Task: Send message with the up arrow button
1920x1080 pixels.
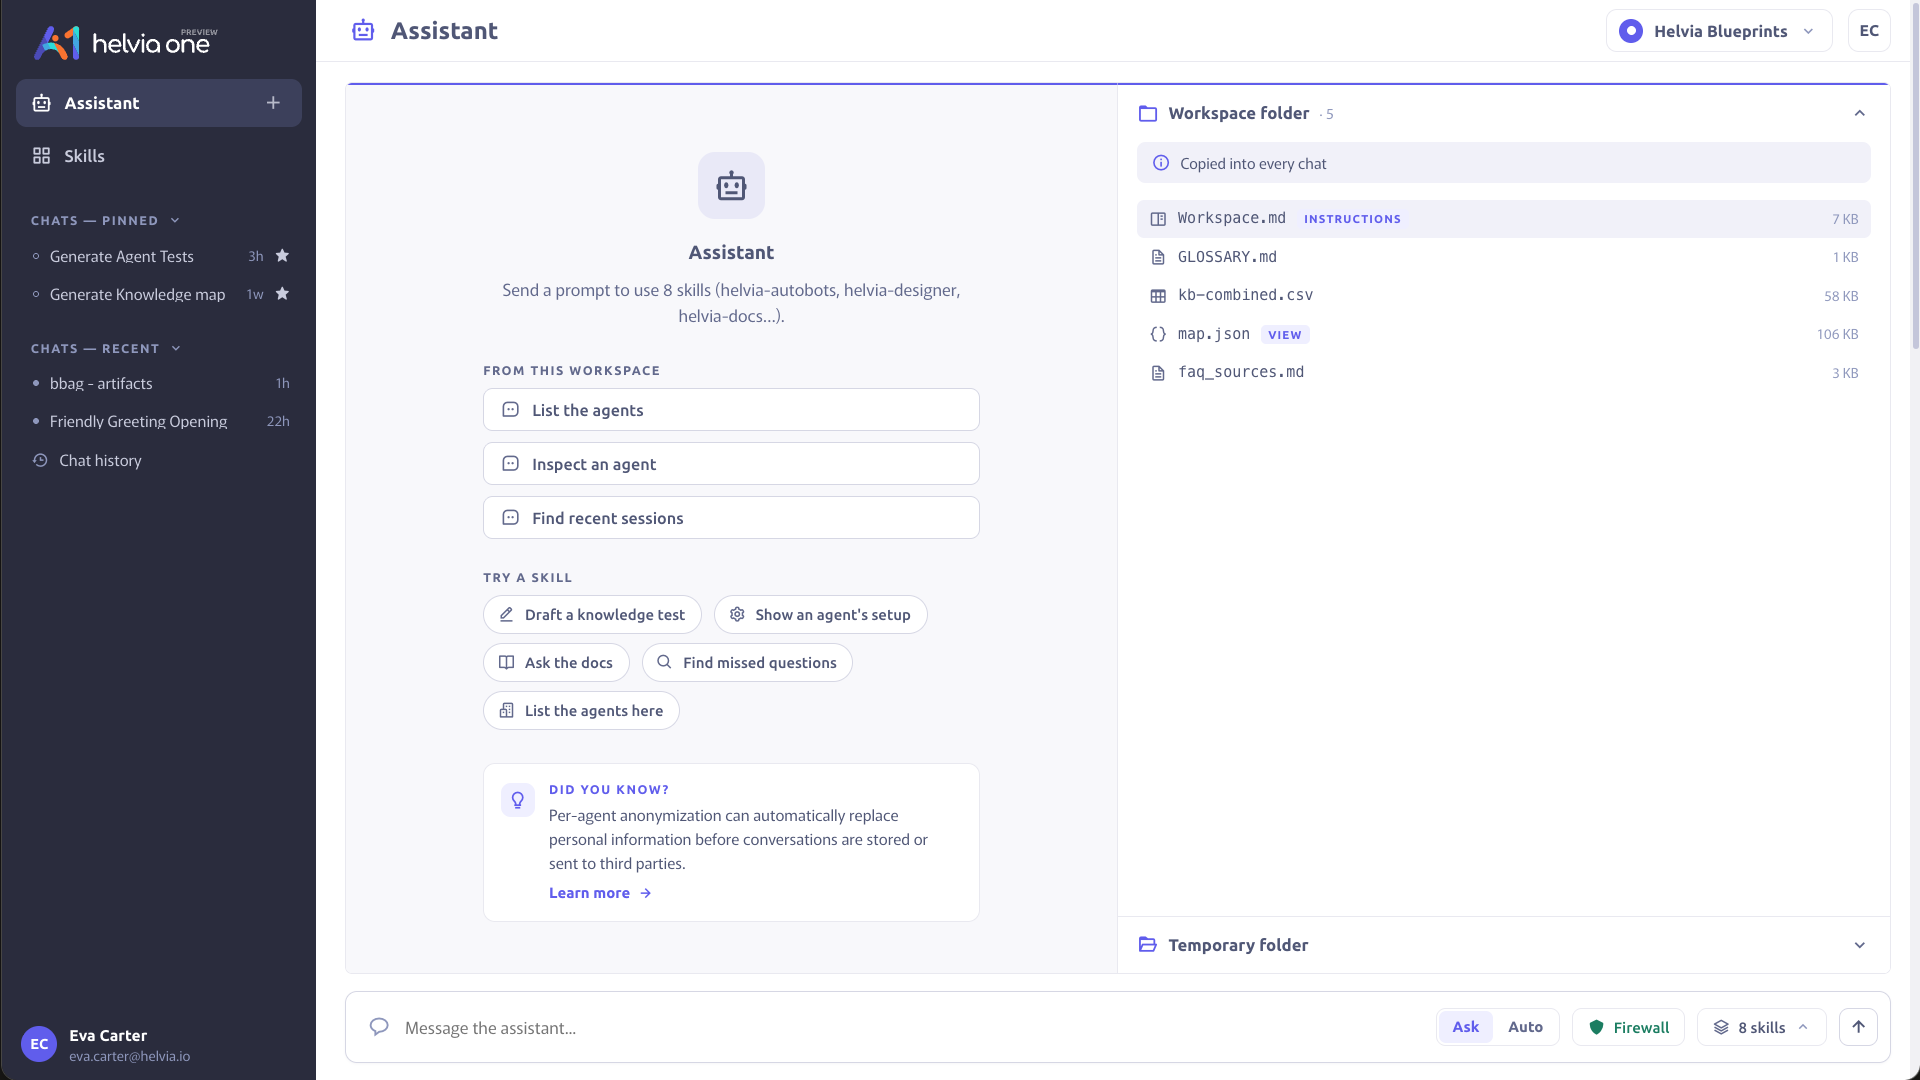Action: coord(1858,1027)
